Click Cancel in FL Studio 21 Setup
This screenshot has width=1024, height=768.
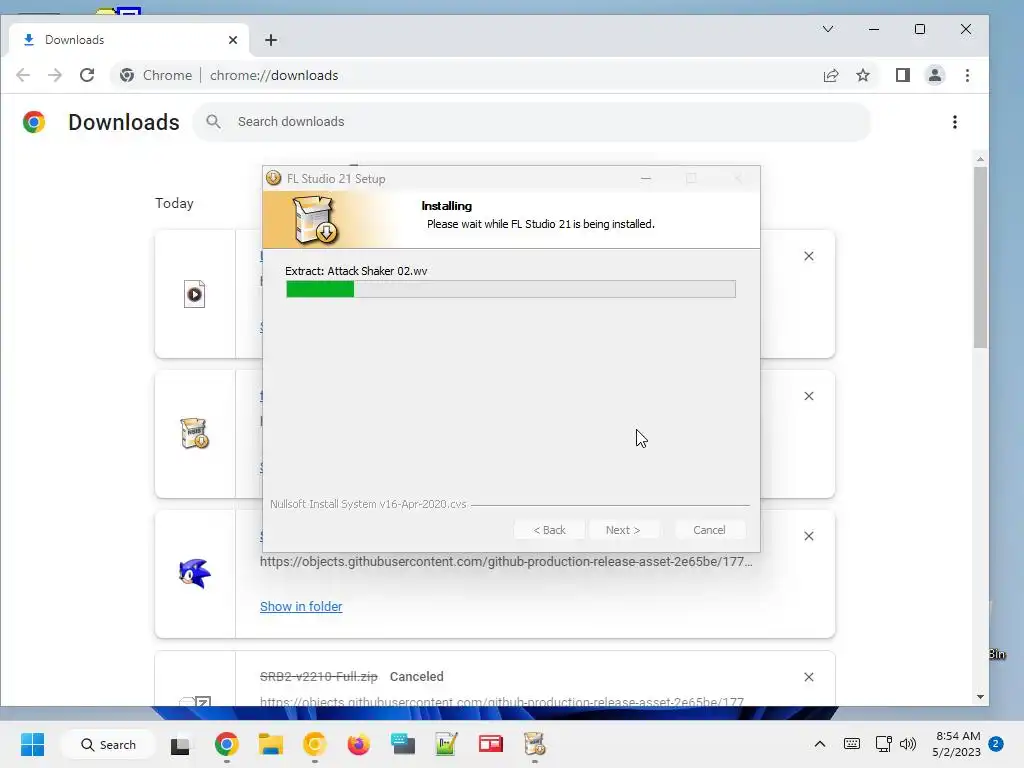point(709,530)
